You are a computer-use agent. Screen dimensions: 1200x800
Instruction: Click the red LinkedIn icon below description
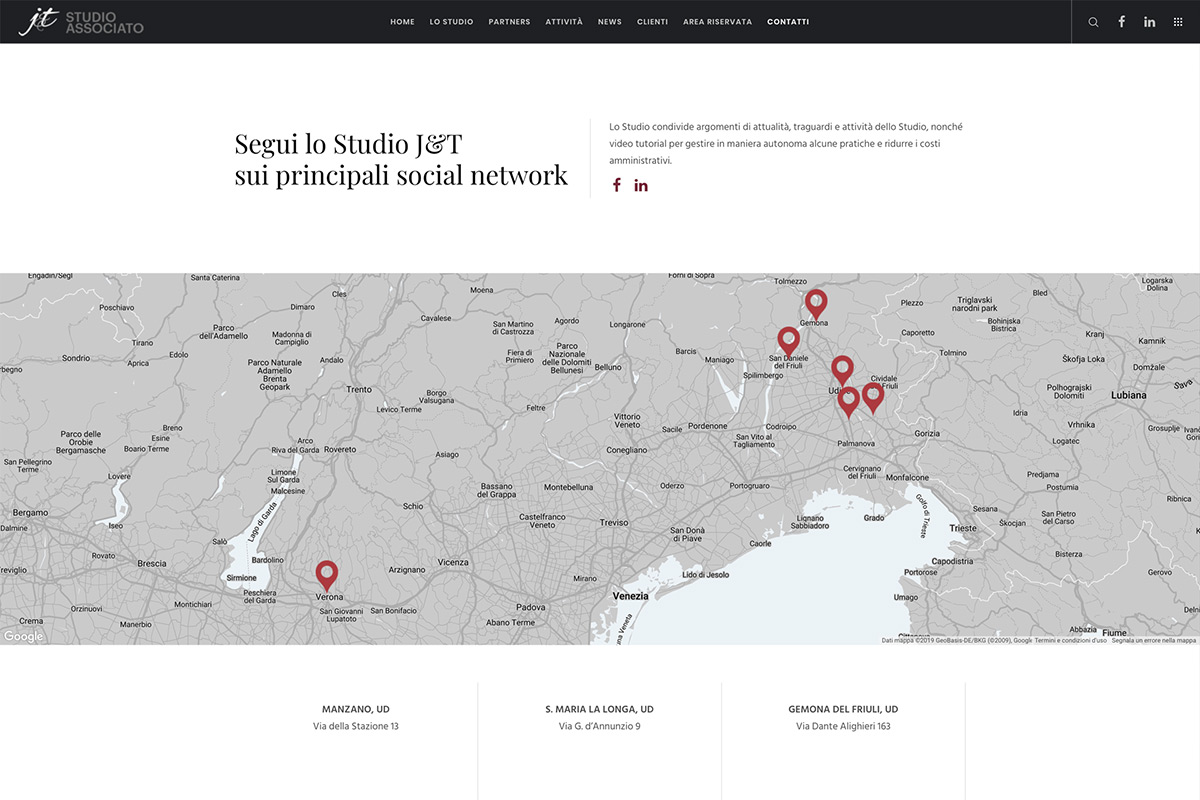[641, 185]
